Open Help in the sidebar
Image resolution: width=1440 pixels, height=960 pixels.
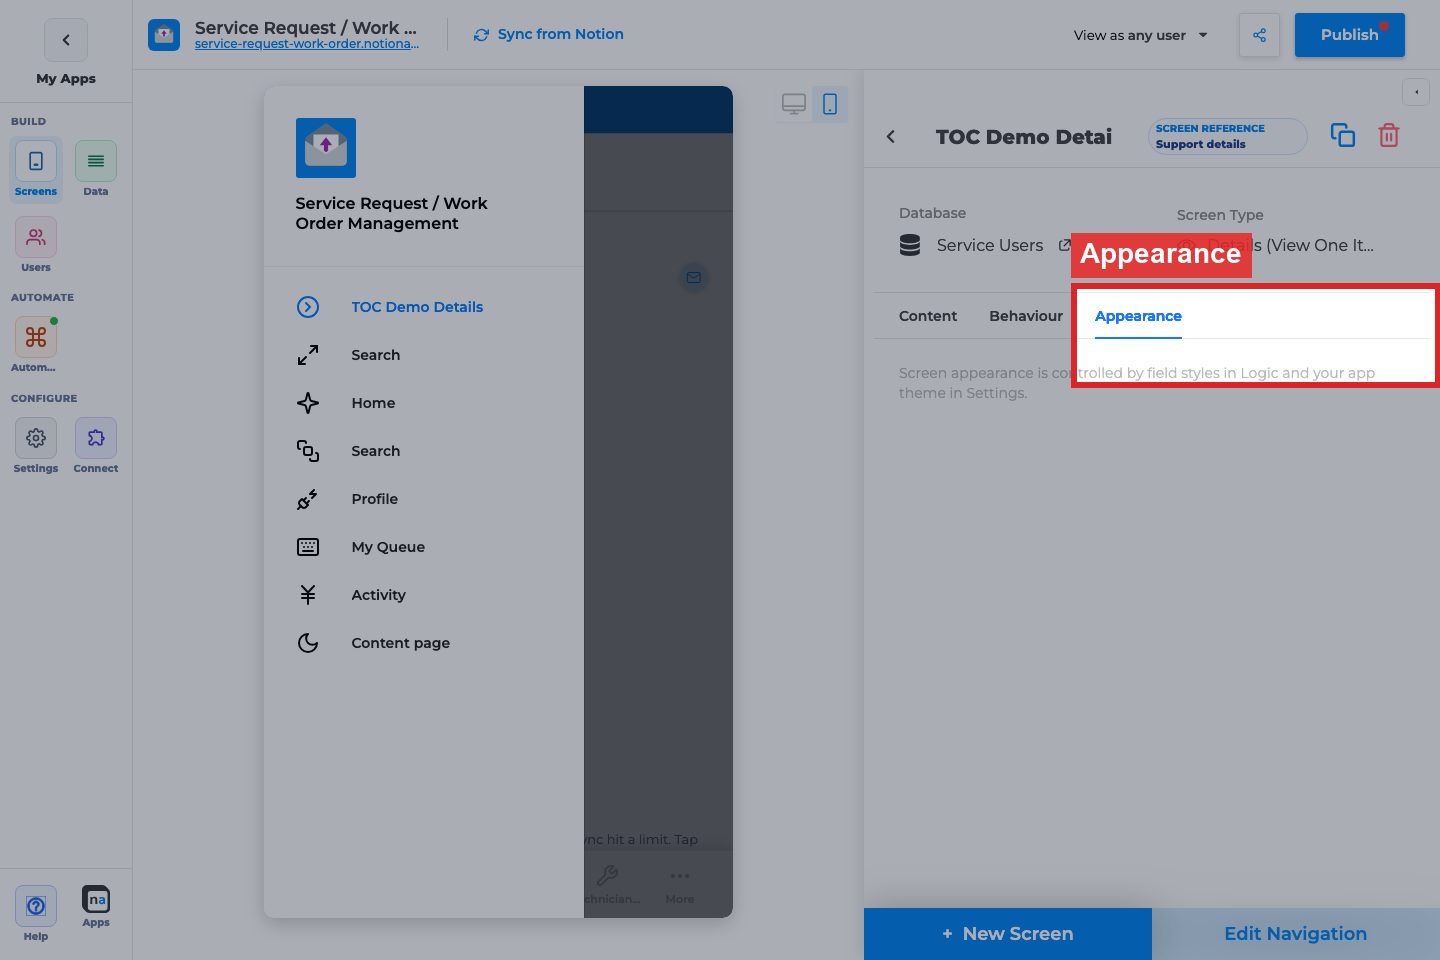(36, 914)
